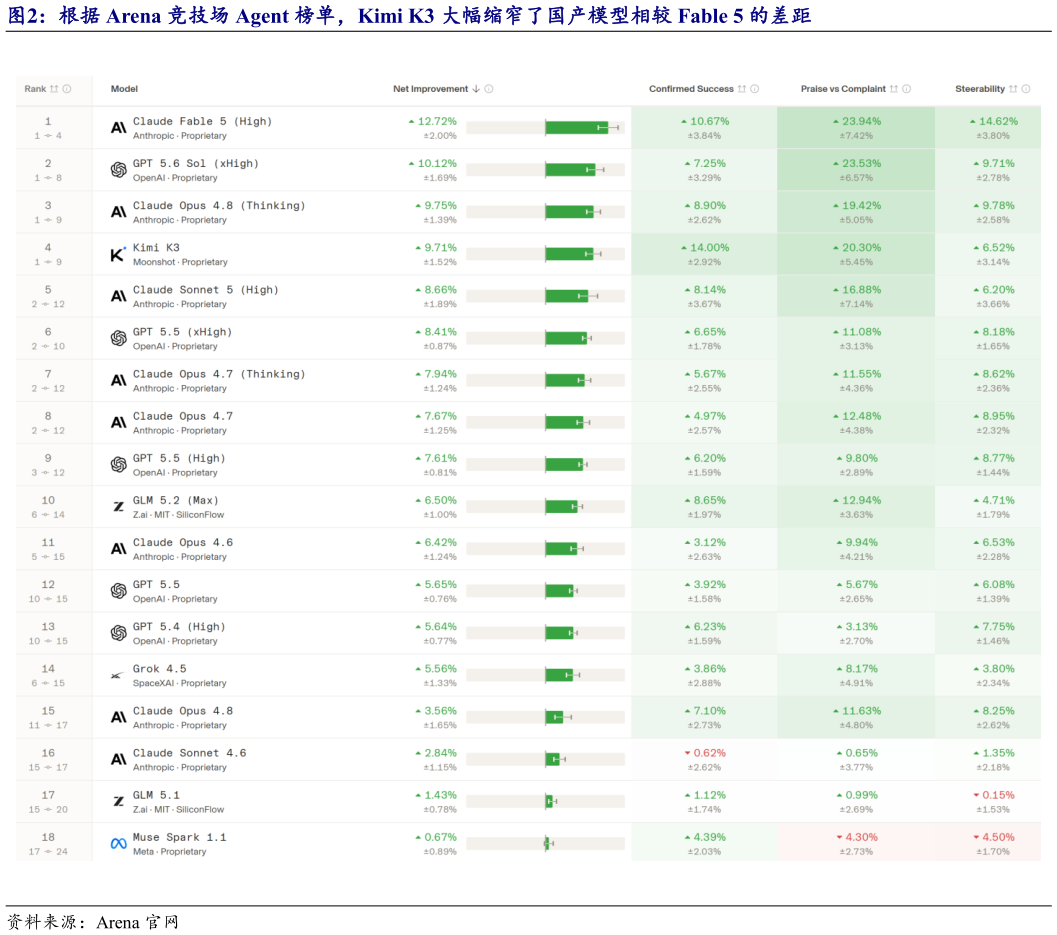The height and width of the screenshot is (935, 1057).
Task: Click OpenAI logo beside GPT 5.6 Sol (xHigh)
Action: pyautogui.click(x=119, y=170)
